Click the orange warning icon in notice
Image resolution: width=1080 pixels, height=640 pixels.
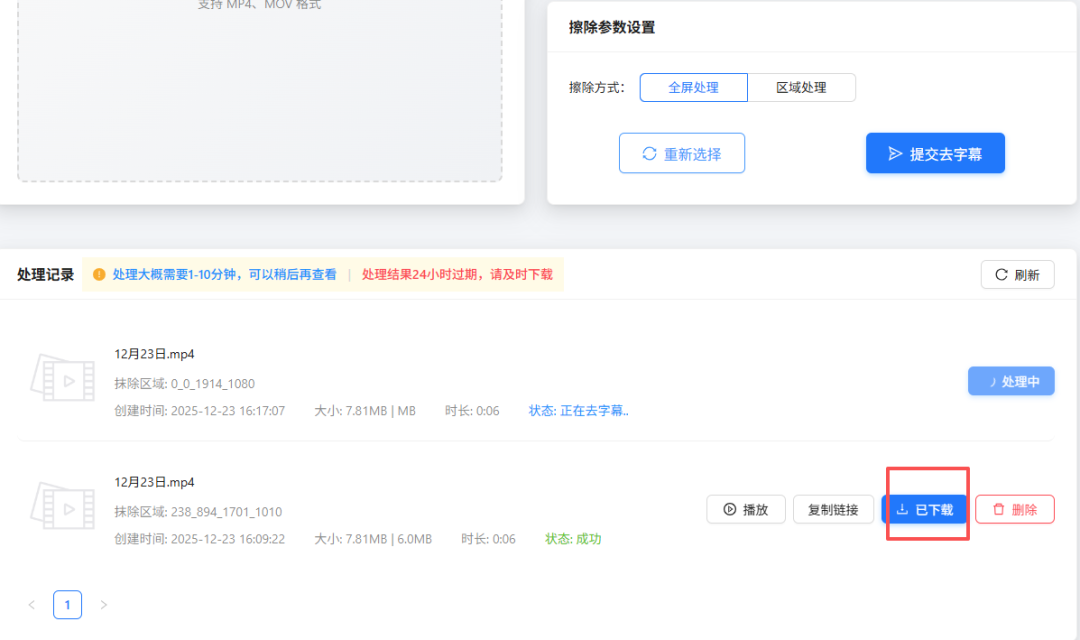pyautogui.click(x=99, y=274)
